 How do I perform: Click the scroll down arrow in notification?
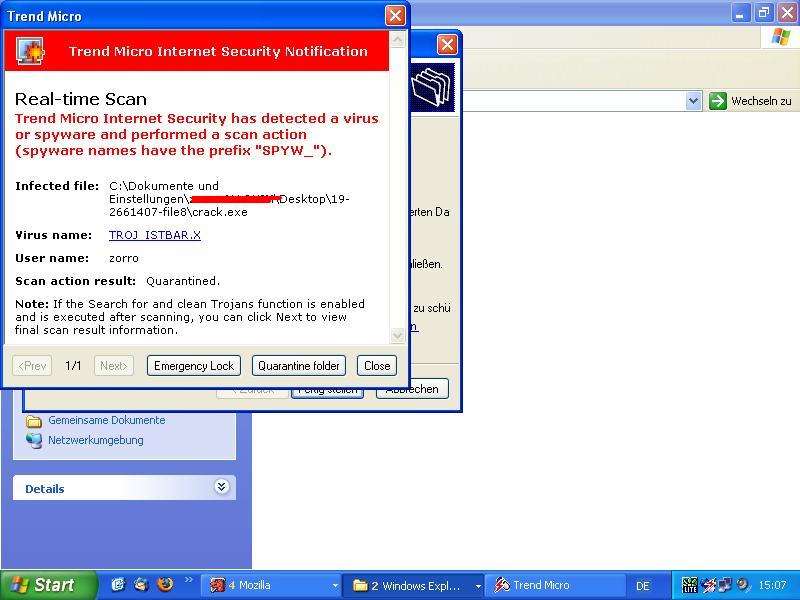[x=397, y=335]
